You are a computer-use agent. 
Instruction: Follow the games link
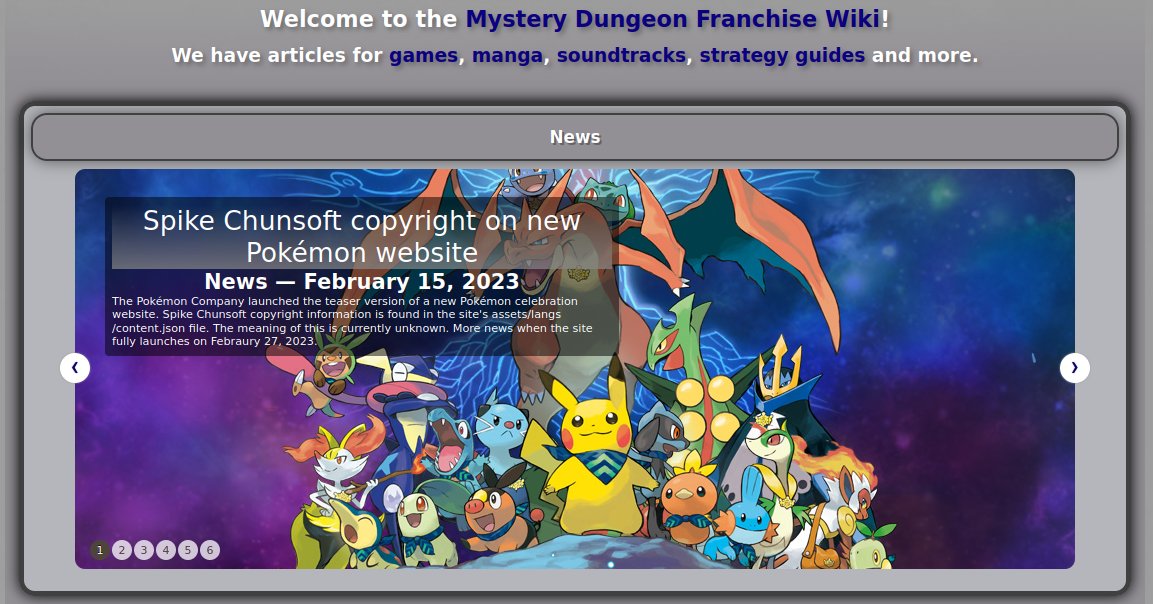(x=424, y=55)
